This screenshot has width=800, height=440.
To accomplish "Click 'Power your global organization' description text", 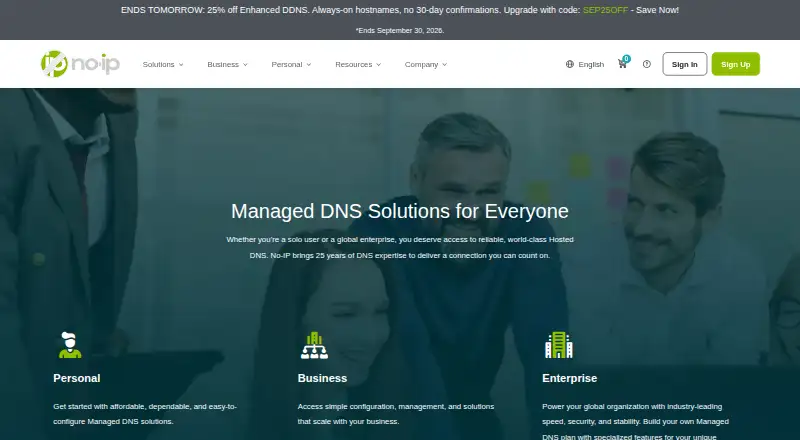I will (x=635, y=421).
